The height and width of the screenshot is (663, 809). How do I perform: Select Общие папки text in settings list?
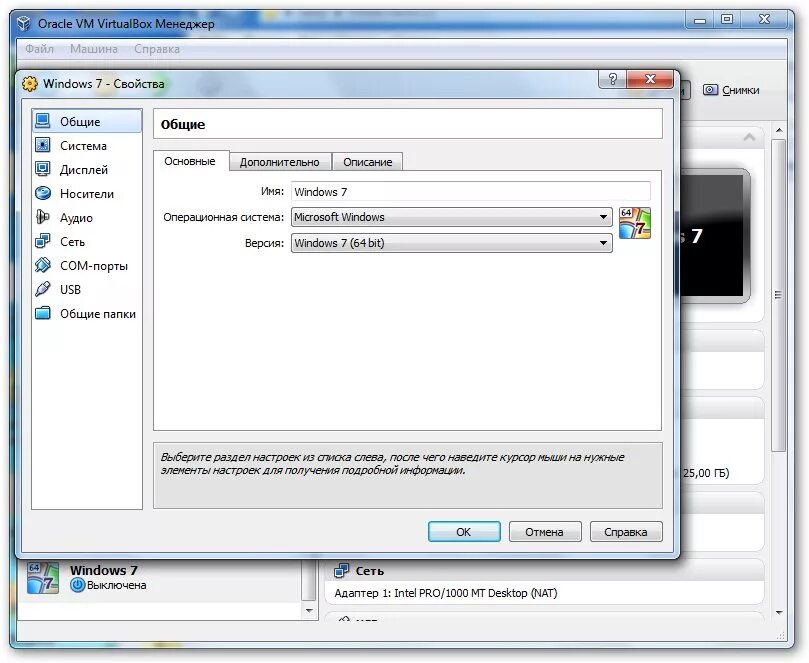[x=98, y=314]
